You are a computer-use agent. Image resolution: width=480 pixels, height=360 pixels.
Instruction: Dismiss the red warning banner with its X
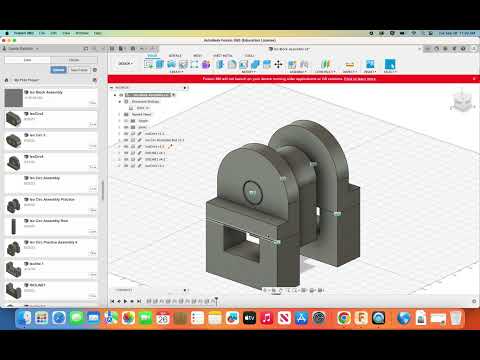coord(474,79)
